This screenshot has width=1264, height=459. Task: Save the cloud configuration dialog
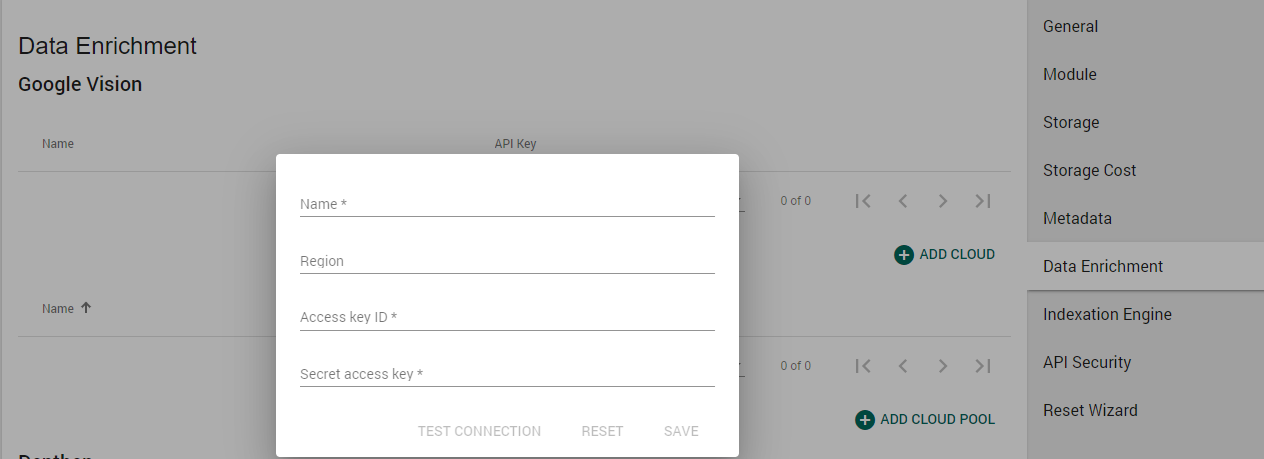tap(681, 431)
